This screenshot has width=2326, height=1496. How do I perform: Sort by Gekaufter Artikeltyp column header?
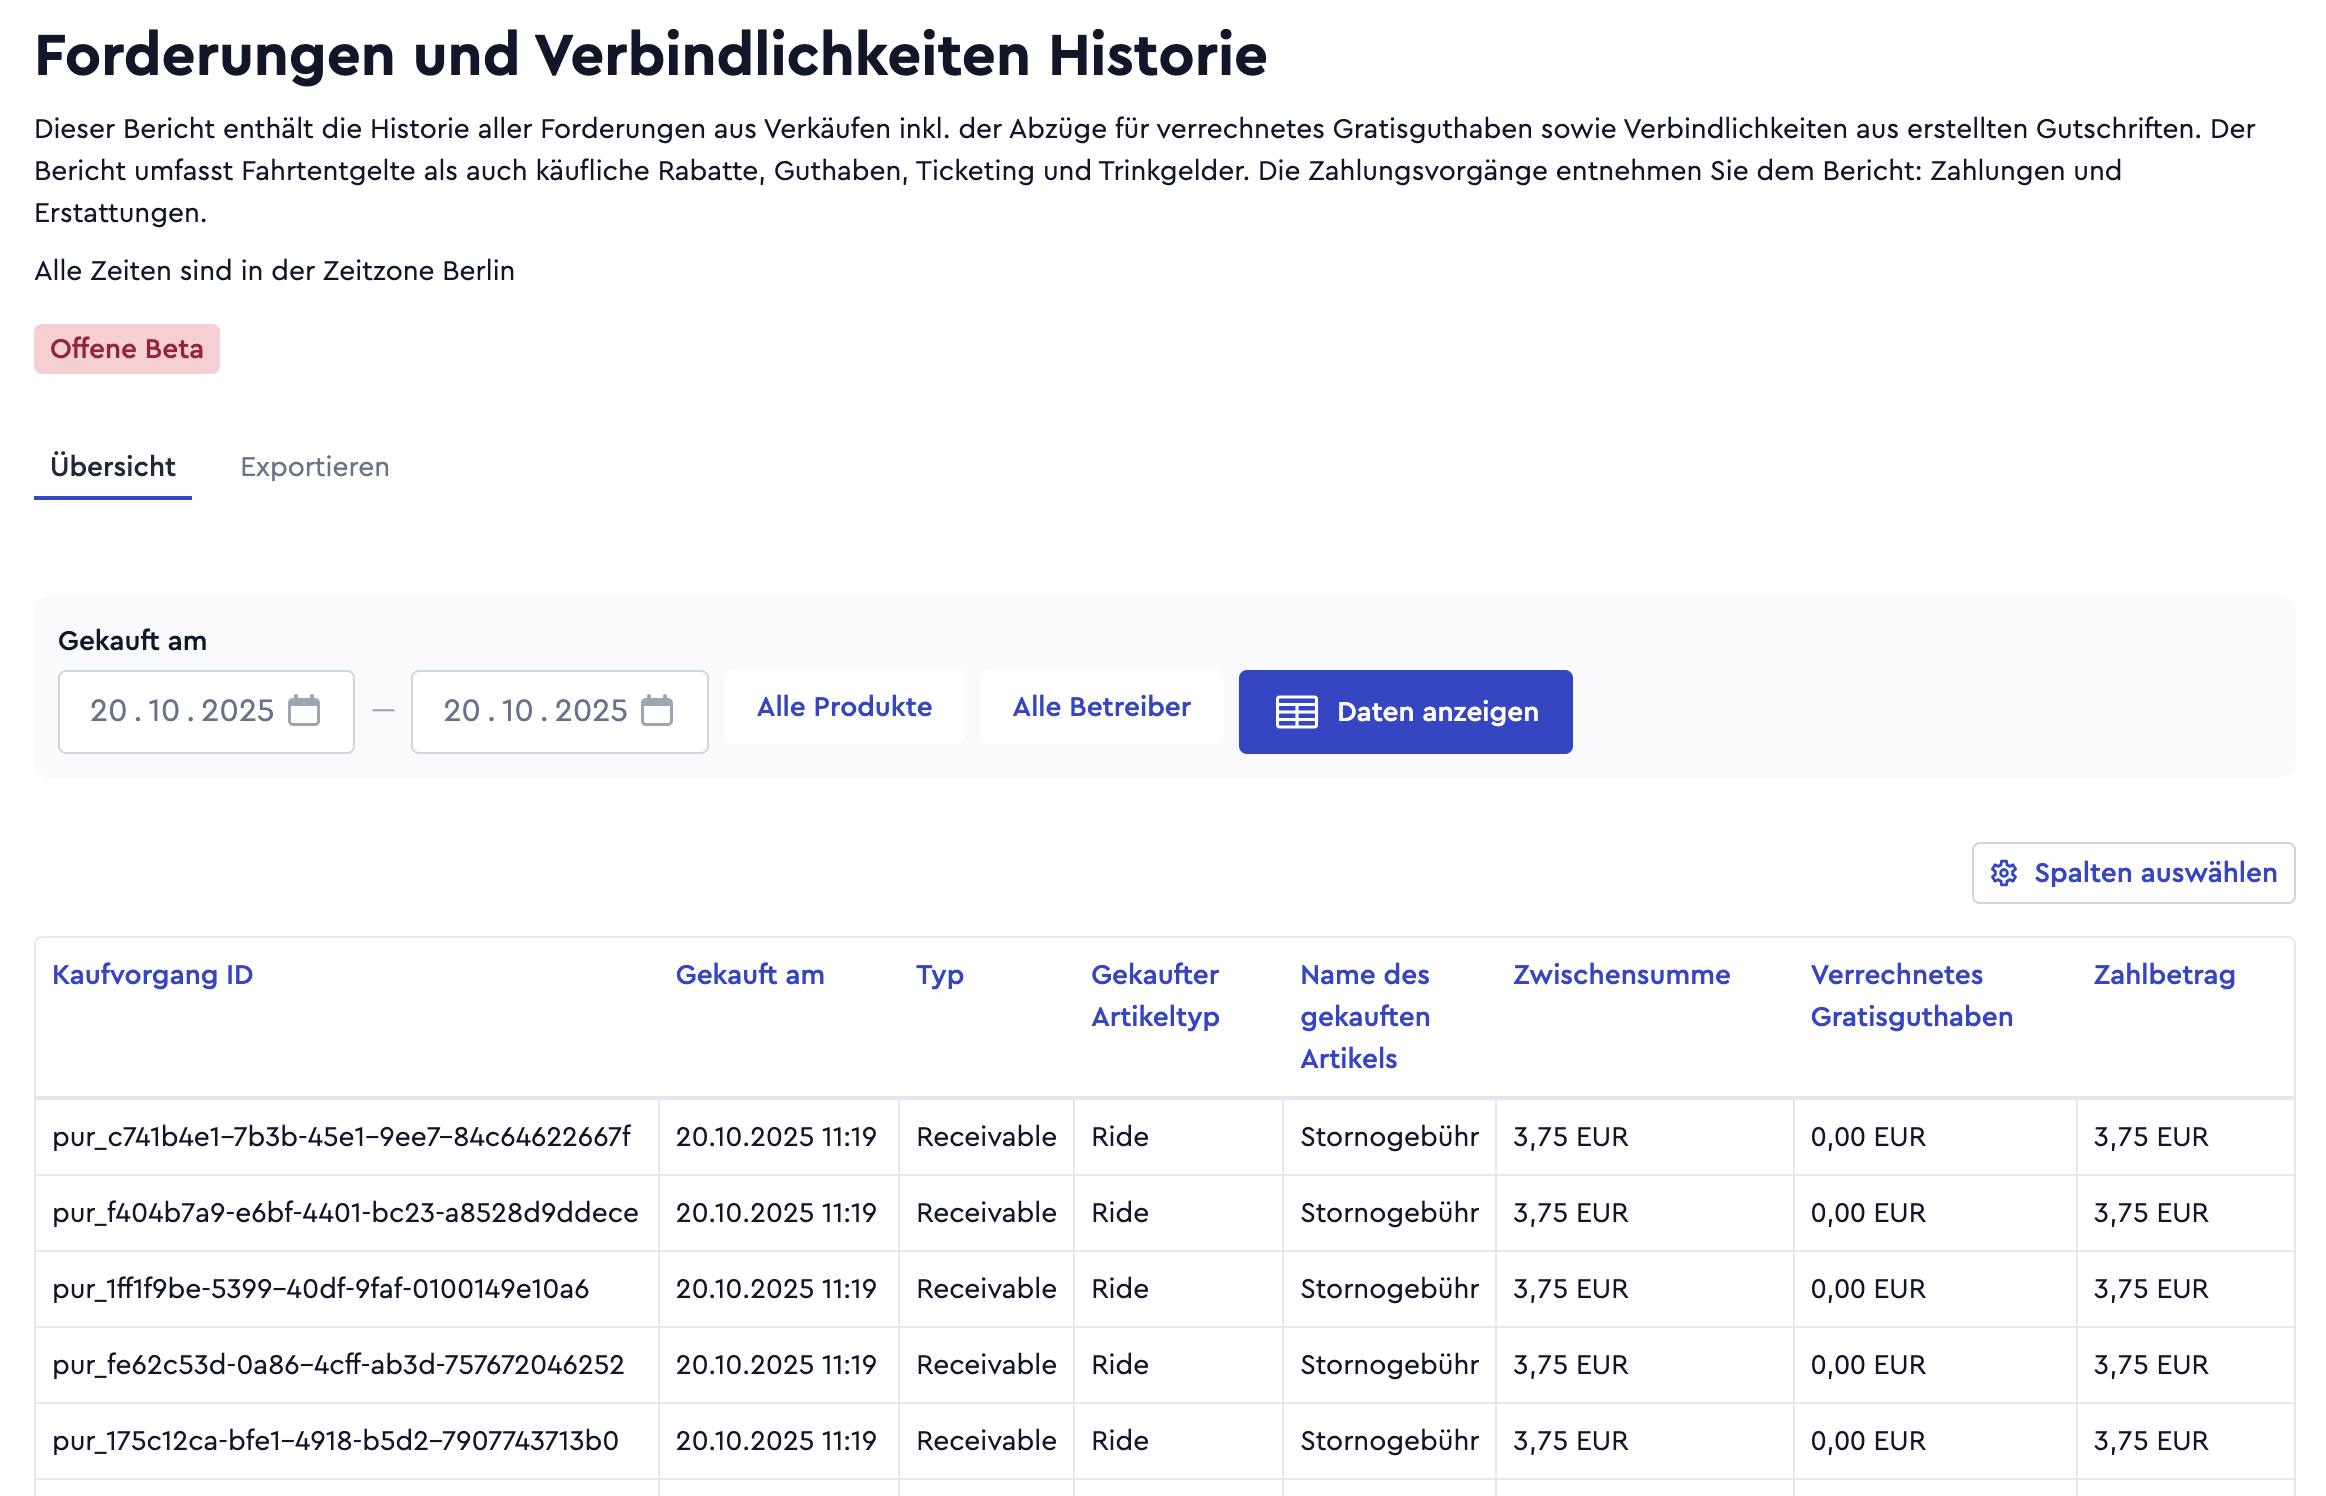click(1155, 996)
